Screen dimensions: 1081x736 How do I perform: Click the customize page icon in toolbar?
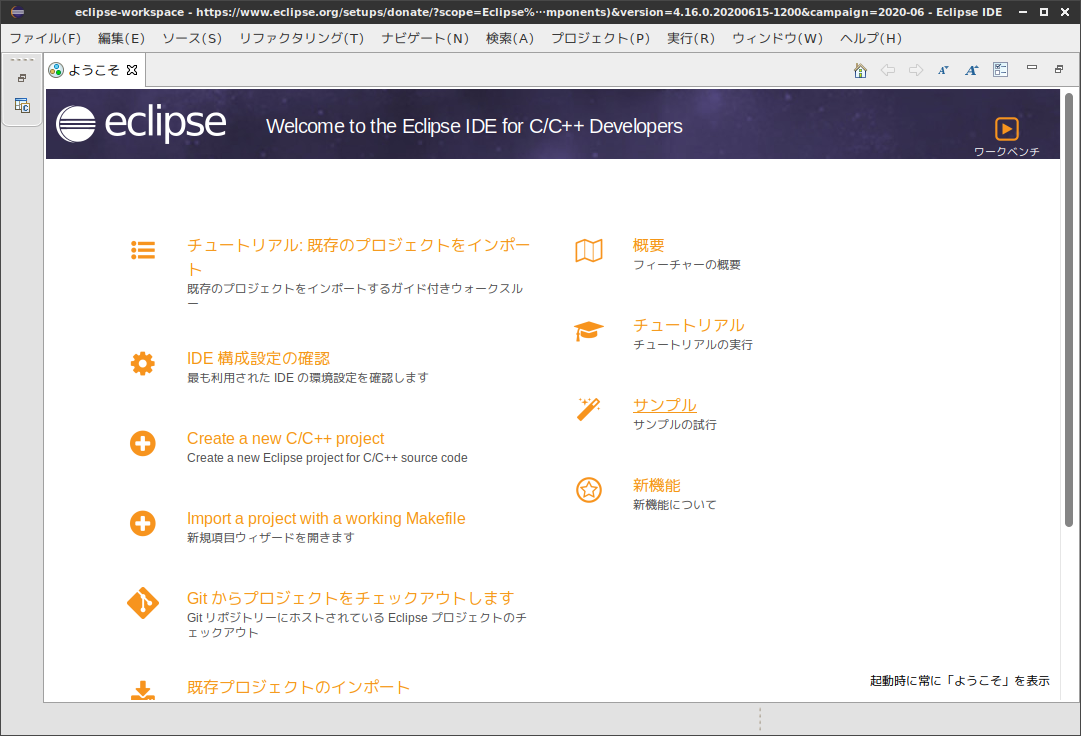pyautogui.click(x=1000, y=70)
